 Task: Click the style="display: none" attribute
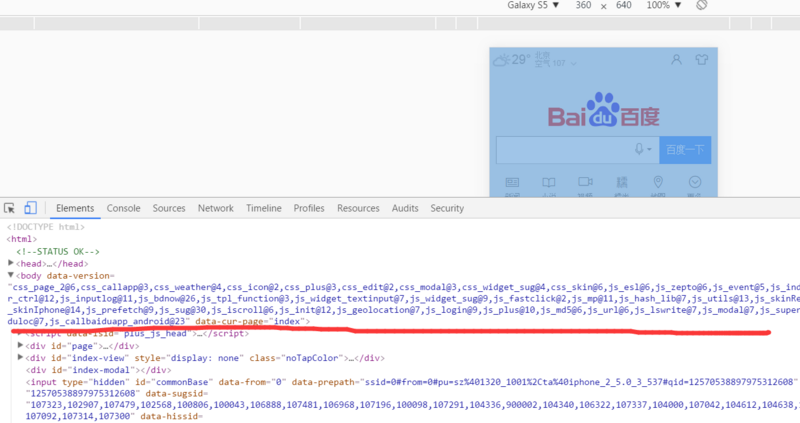189,358
